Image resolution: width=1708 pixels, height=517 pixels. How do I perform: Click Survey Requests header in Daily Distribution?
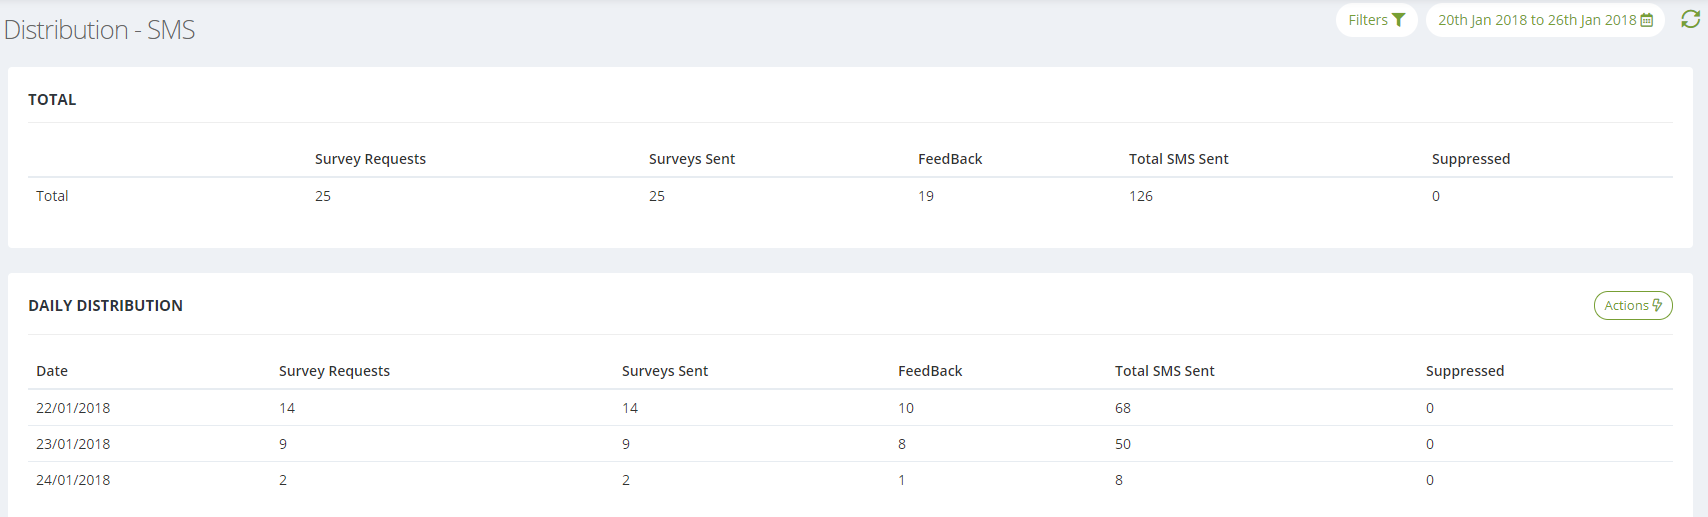(x=334, y=371)
